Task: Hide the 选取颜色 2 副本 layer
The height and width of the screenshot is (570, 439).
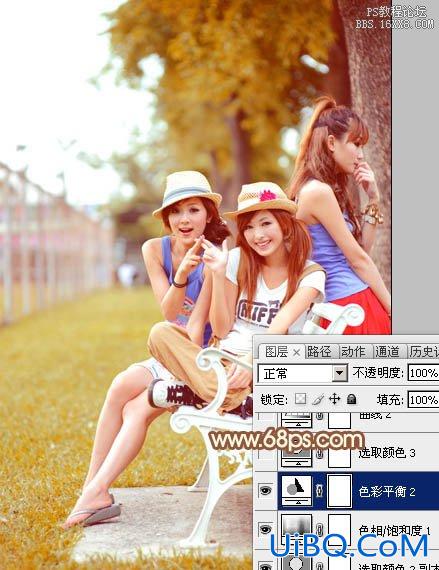Action: [266, 565]
